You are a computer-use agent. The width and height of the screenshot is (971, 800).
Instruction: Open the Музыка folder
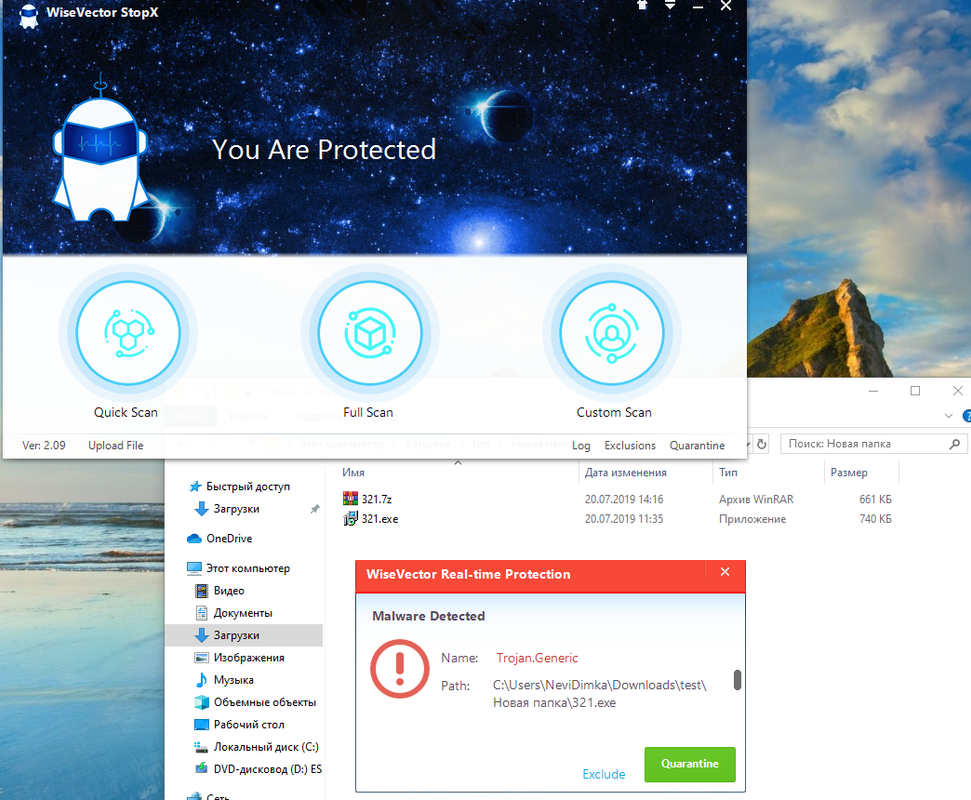click(x=233, y=680)
